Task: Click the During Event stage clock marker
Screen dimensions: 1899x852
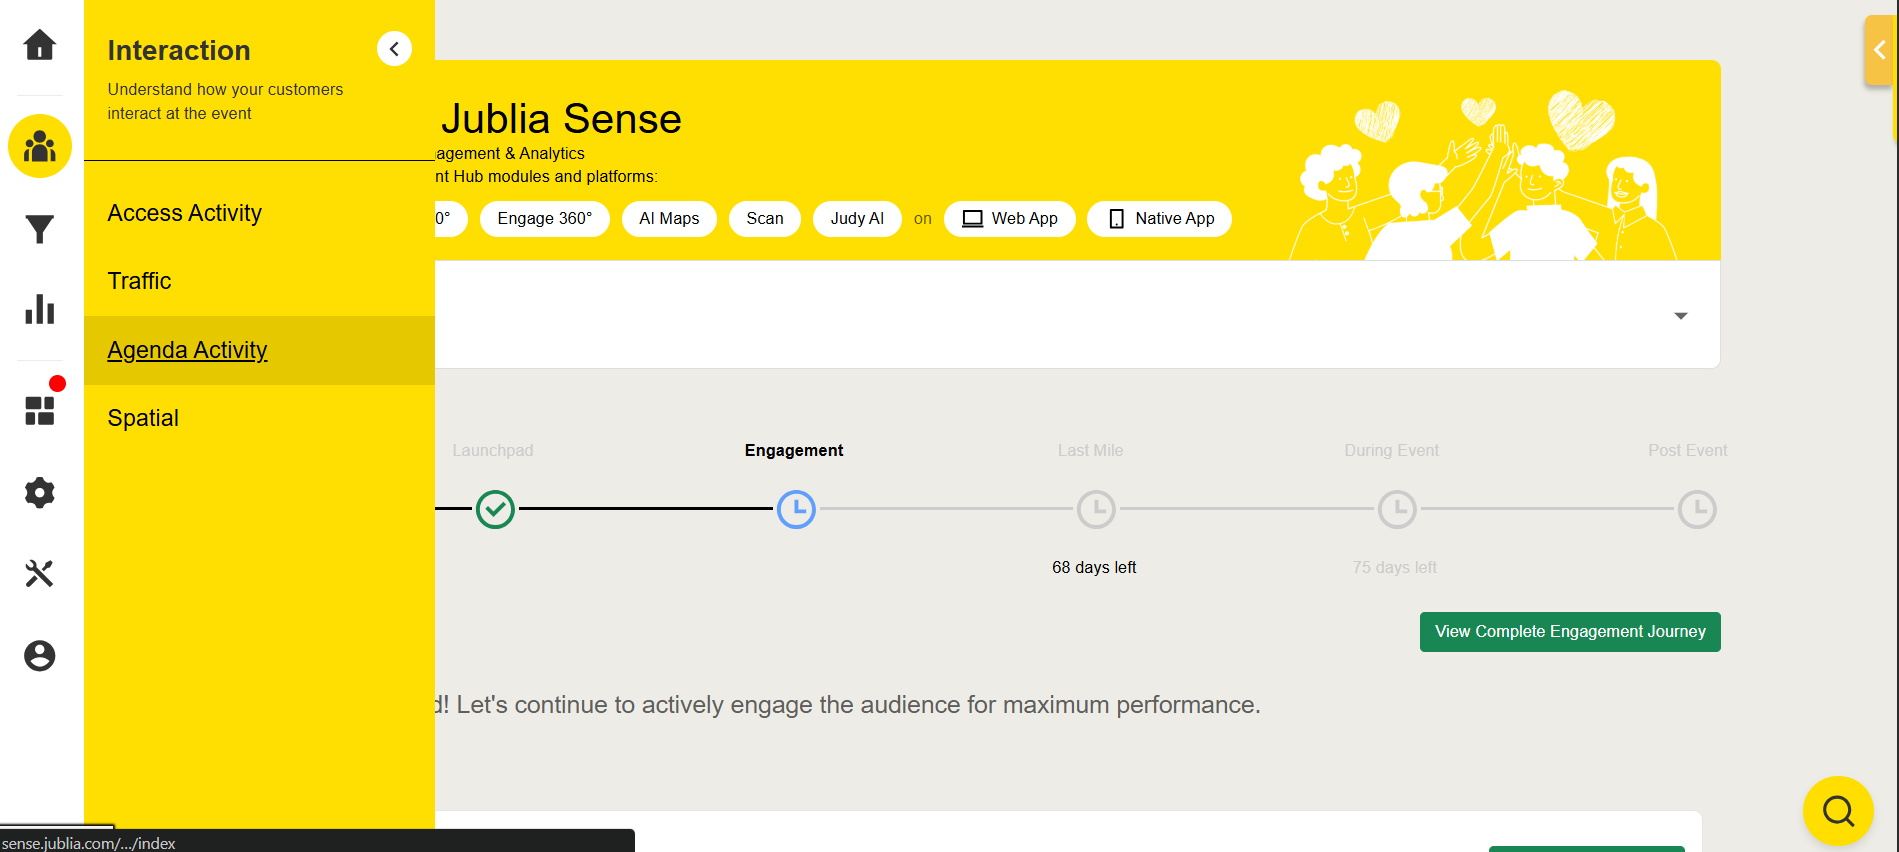Action: pyautogui.click(x=1398, y=509)
